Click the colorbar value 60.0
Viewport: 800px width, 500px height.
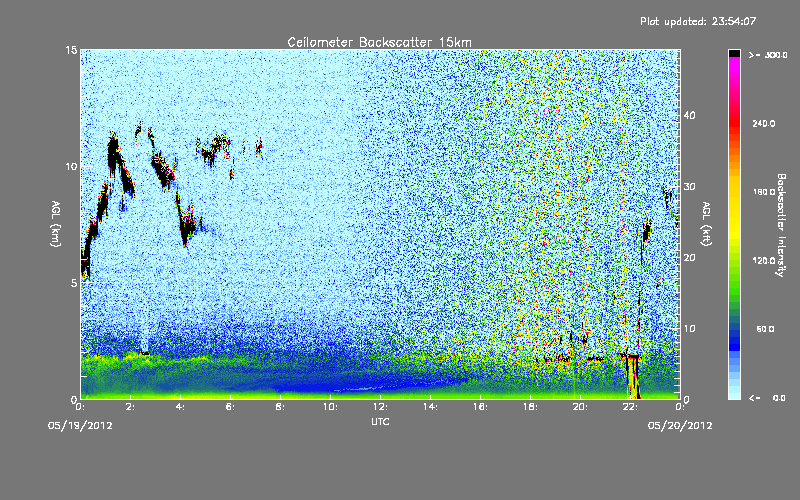tap(765, 329)
